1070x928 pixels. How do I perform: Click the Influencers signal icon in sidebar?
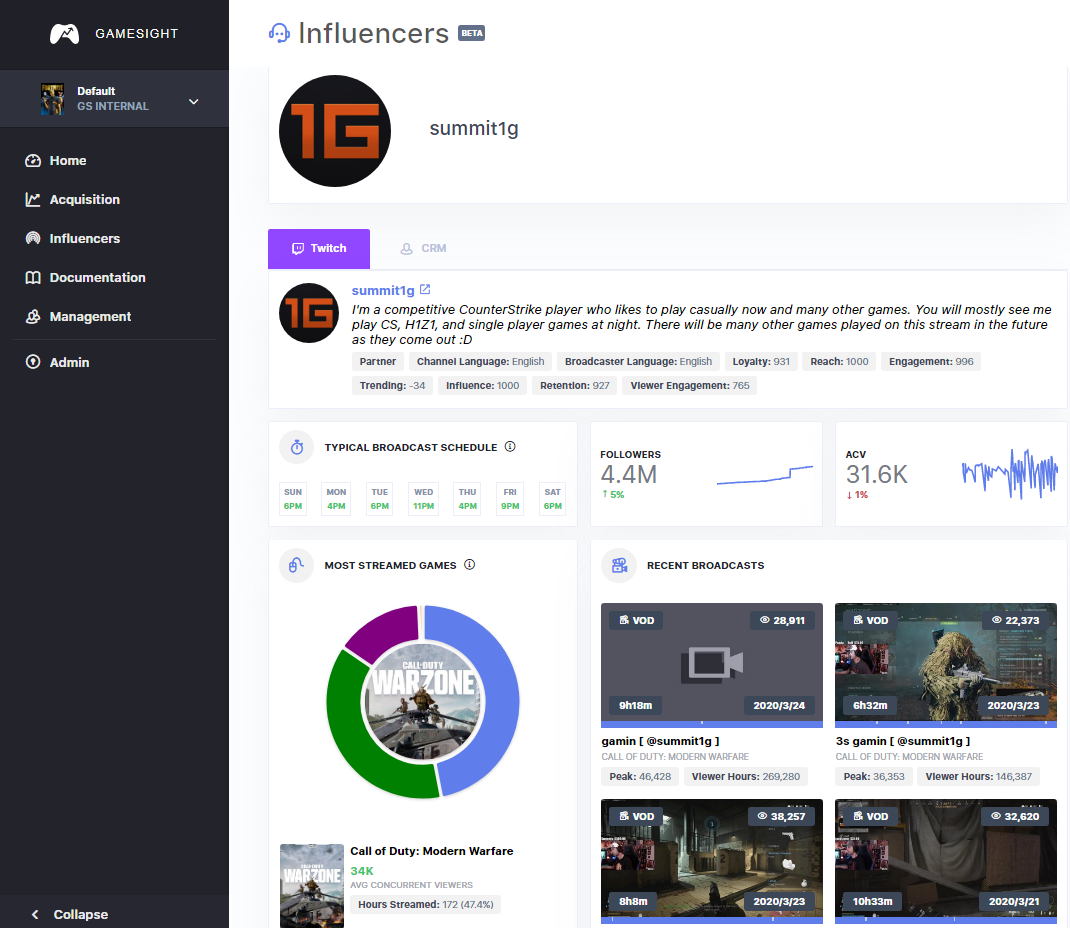click(x=33, y=238)
